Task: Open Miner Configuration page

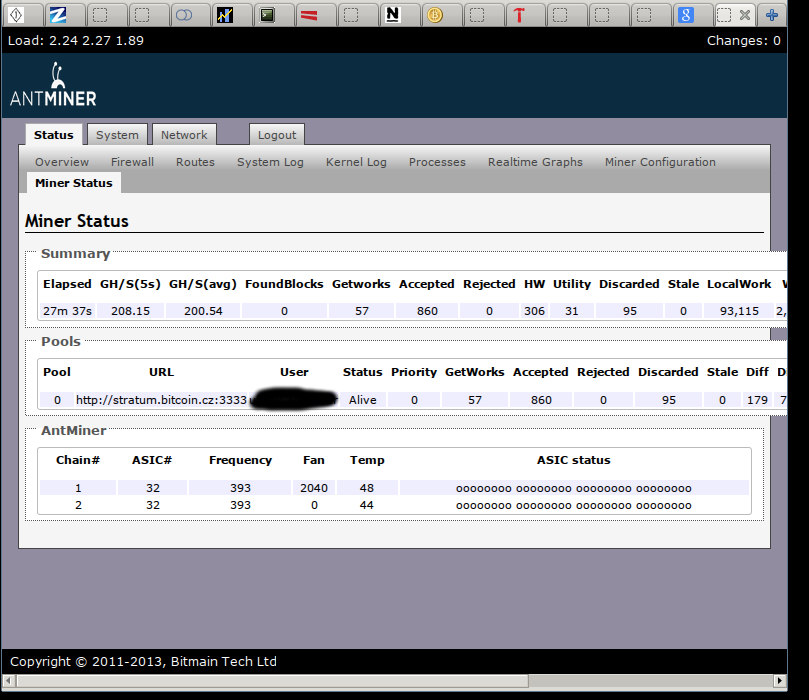Action: click(659, 162)
